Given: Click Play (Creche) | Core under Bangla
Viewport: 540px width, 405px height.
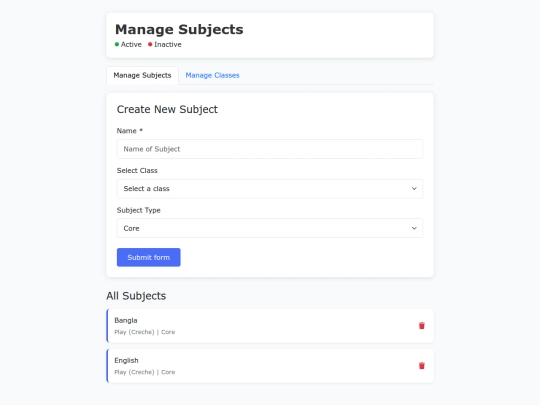Looking at the screenshot, I should pyautogui.click(x=145, y=332).
